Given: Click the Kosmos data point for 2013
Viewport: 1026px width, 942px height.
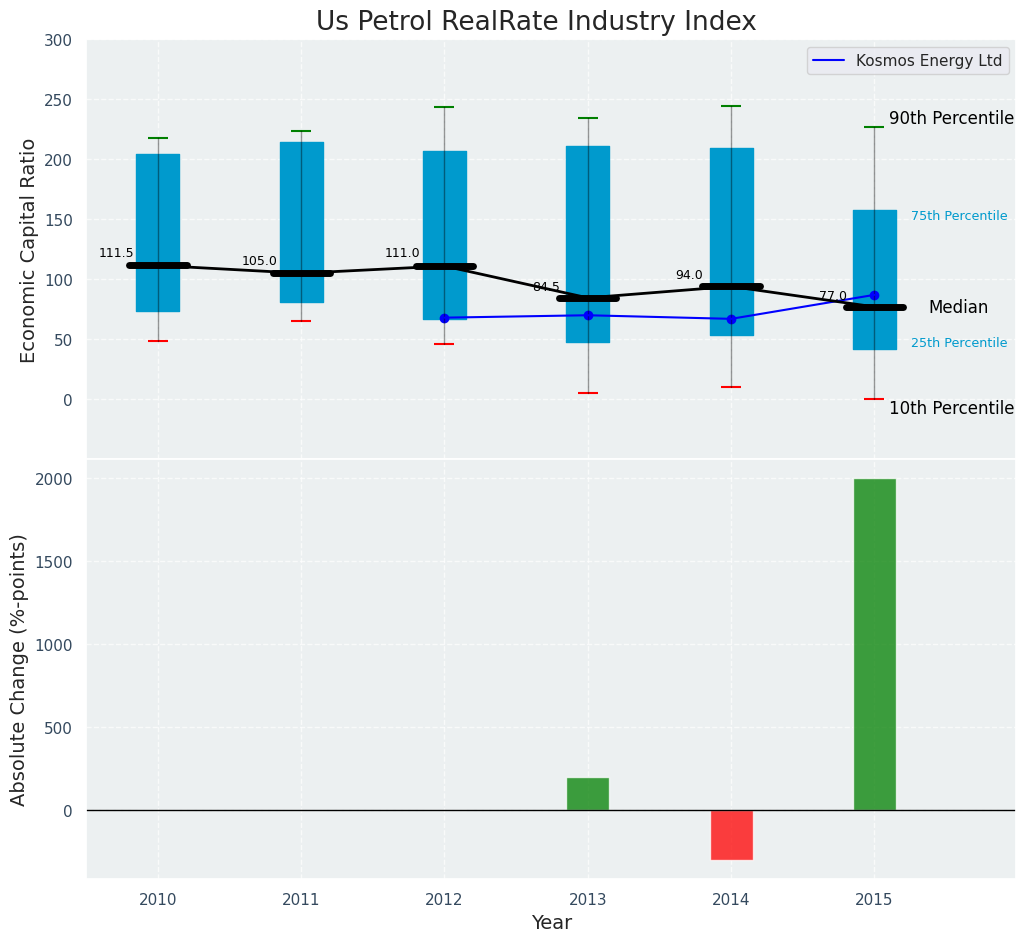Looking at the screenshot, I should (x=588, y=315).
